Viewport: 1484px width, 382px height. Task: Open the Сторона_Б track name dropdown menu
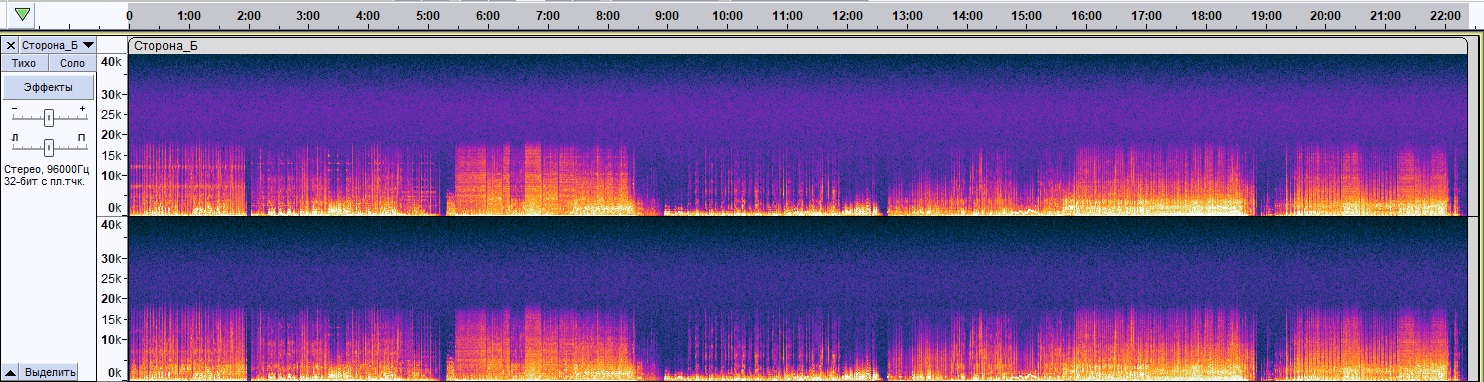coord(58,45)
